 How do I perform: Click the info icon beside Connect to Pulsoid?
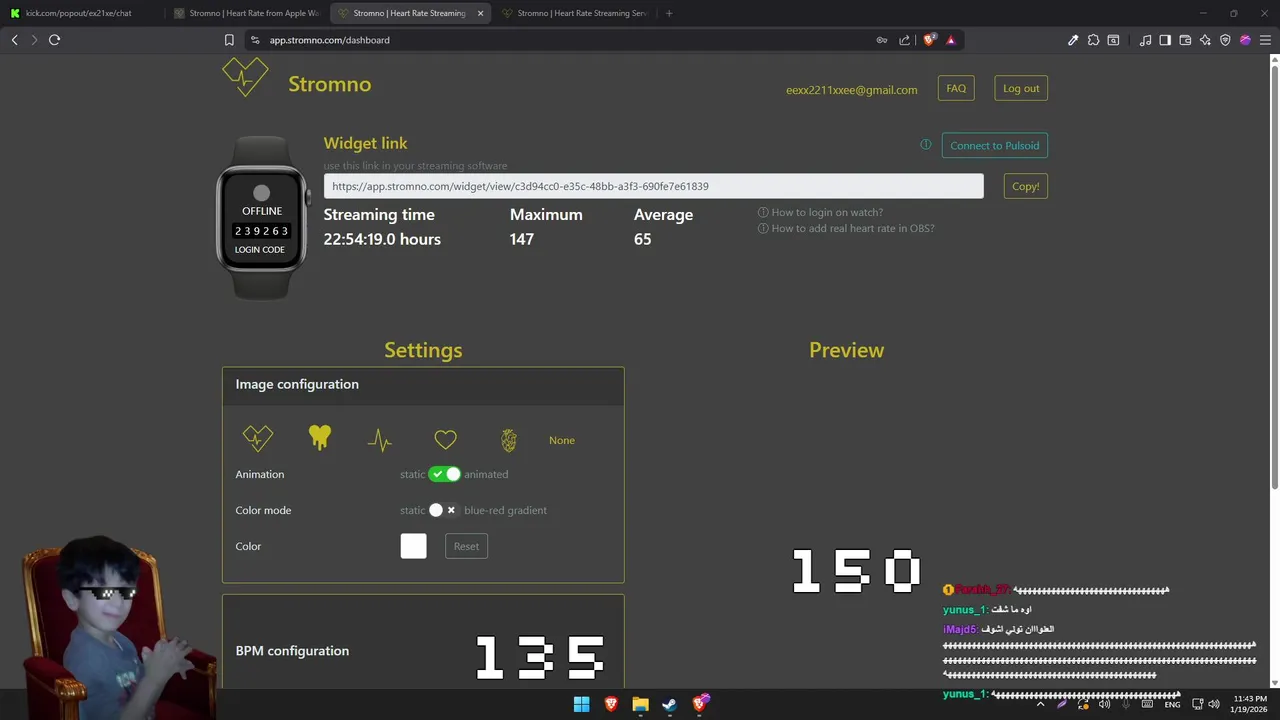coord(926,145)
